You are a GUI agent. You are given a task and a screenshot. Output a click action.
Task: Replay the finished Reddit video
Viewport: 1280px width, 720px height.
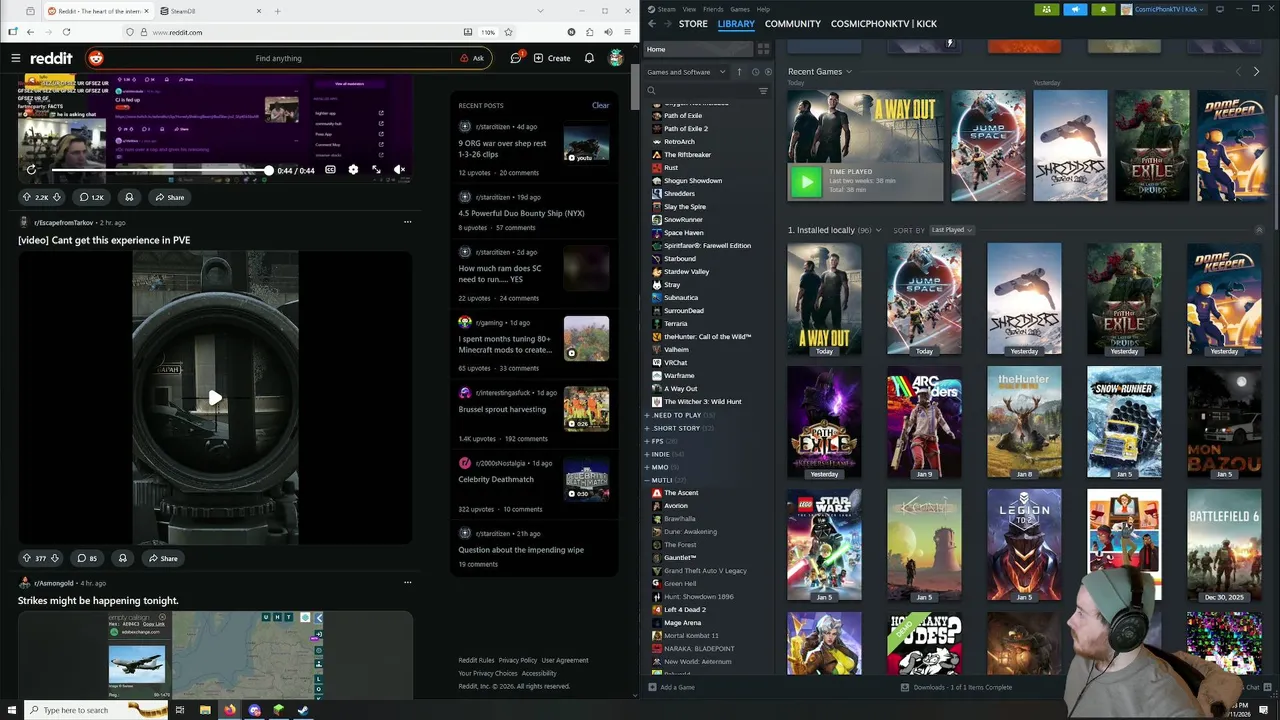point(31,170)
